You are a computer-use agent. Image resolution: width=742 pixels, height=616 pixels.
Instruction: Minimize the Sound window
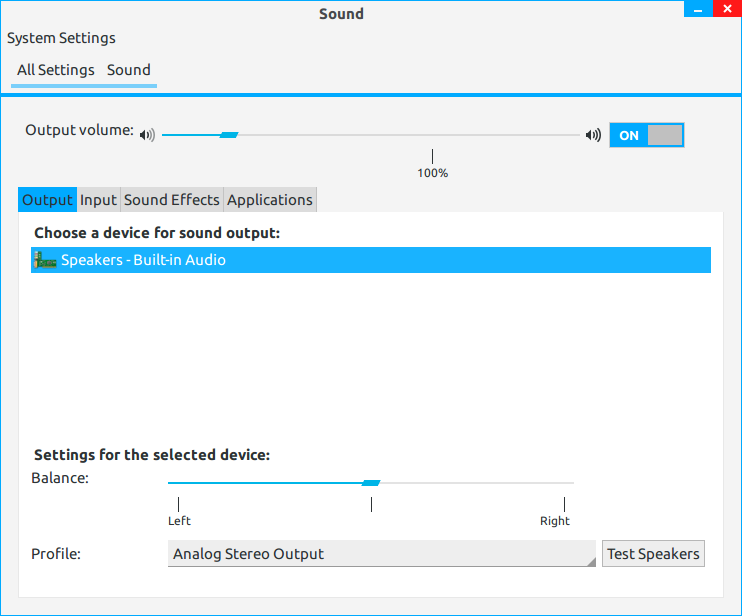coord(696,9)
